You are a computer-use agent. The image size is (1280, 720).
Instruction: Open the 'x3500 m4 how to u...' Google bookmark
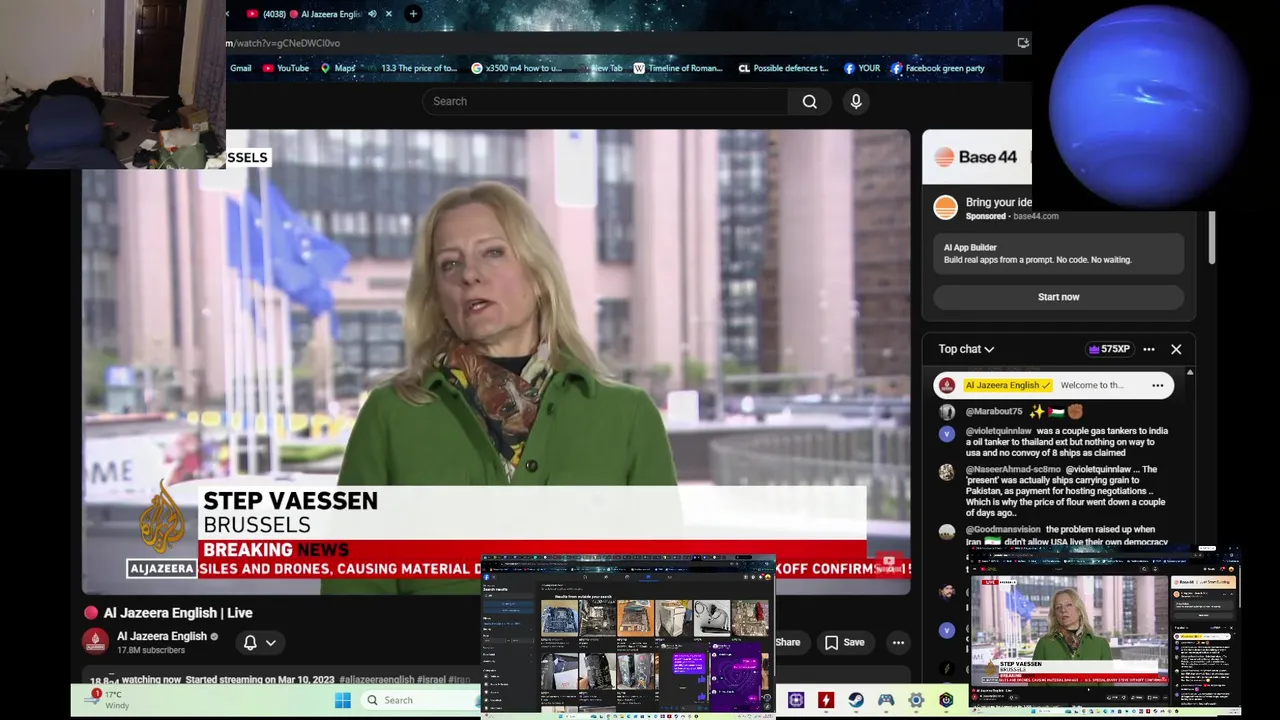[517, 68]
